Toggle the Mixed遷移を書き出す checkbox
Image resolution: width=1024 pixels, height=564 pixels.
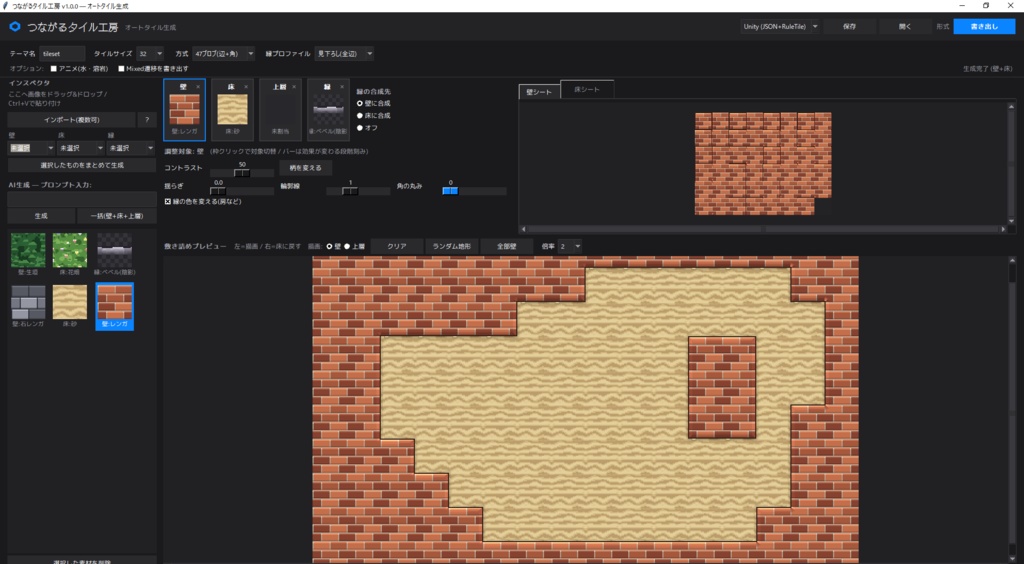point(121,69)
